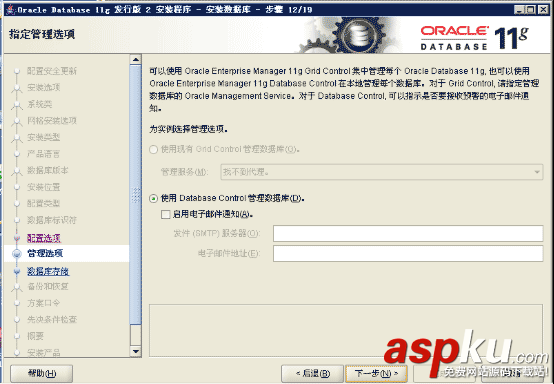Click the 产品语言 step text
554x384 pixels.
(44, 154)
